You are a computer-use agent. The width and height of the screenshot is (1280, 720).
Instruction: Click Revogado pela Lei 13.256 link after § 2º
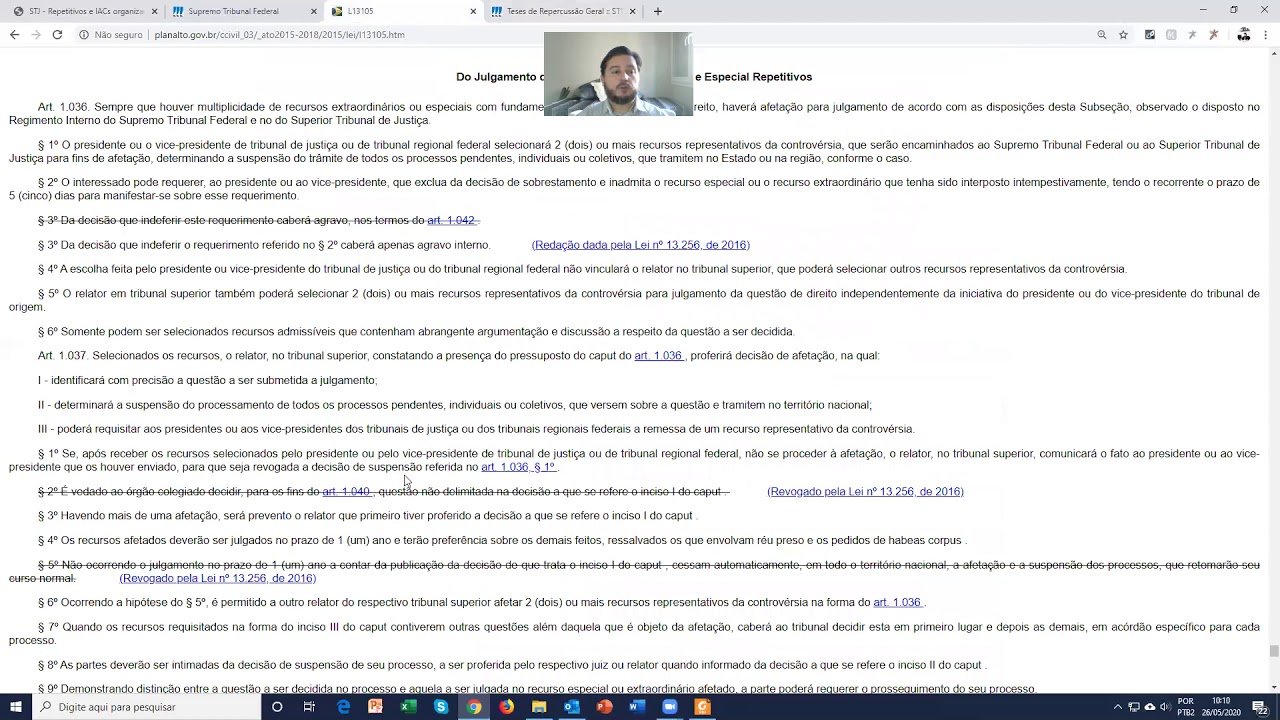pos(865,491)
